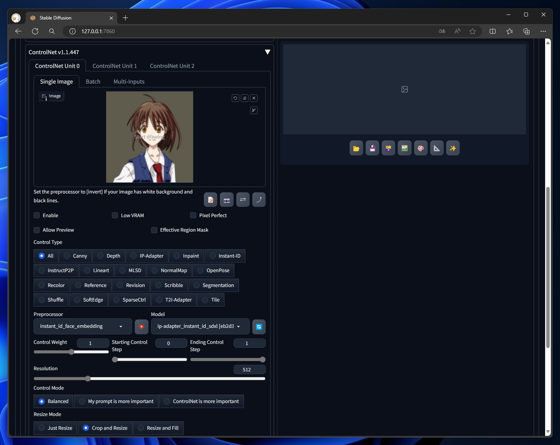Image resolution: width=560 pixels, height=445 pixels.
Task: Open output folder icon below gallery
Action: (x=356, y=148)
